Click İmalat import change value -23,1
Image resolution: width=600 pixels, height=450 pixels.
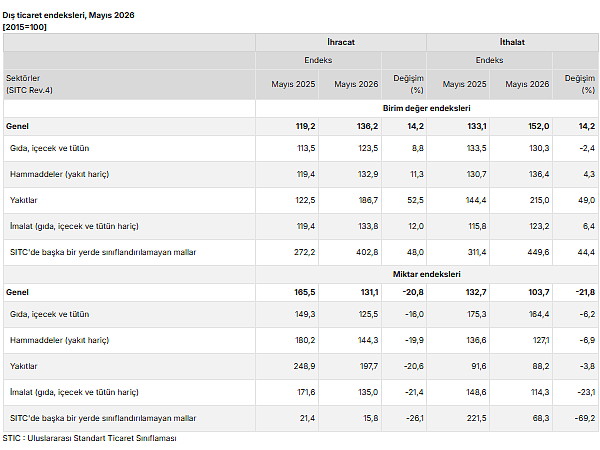585,392
